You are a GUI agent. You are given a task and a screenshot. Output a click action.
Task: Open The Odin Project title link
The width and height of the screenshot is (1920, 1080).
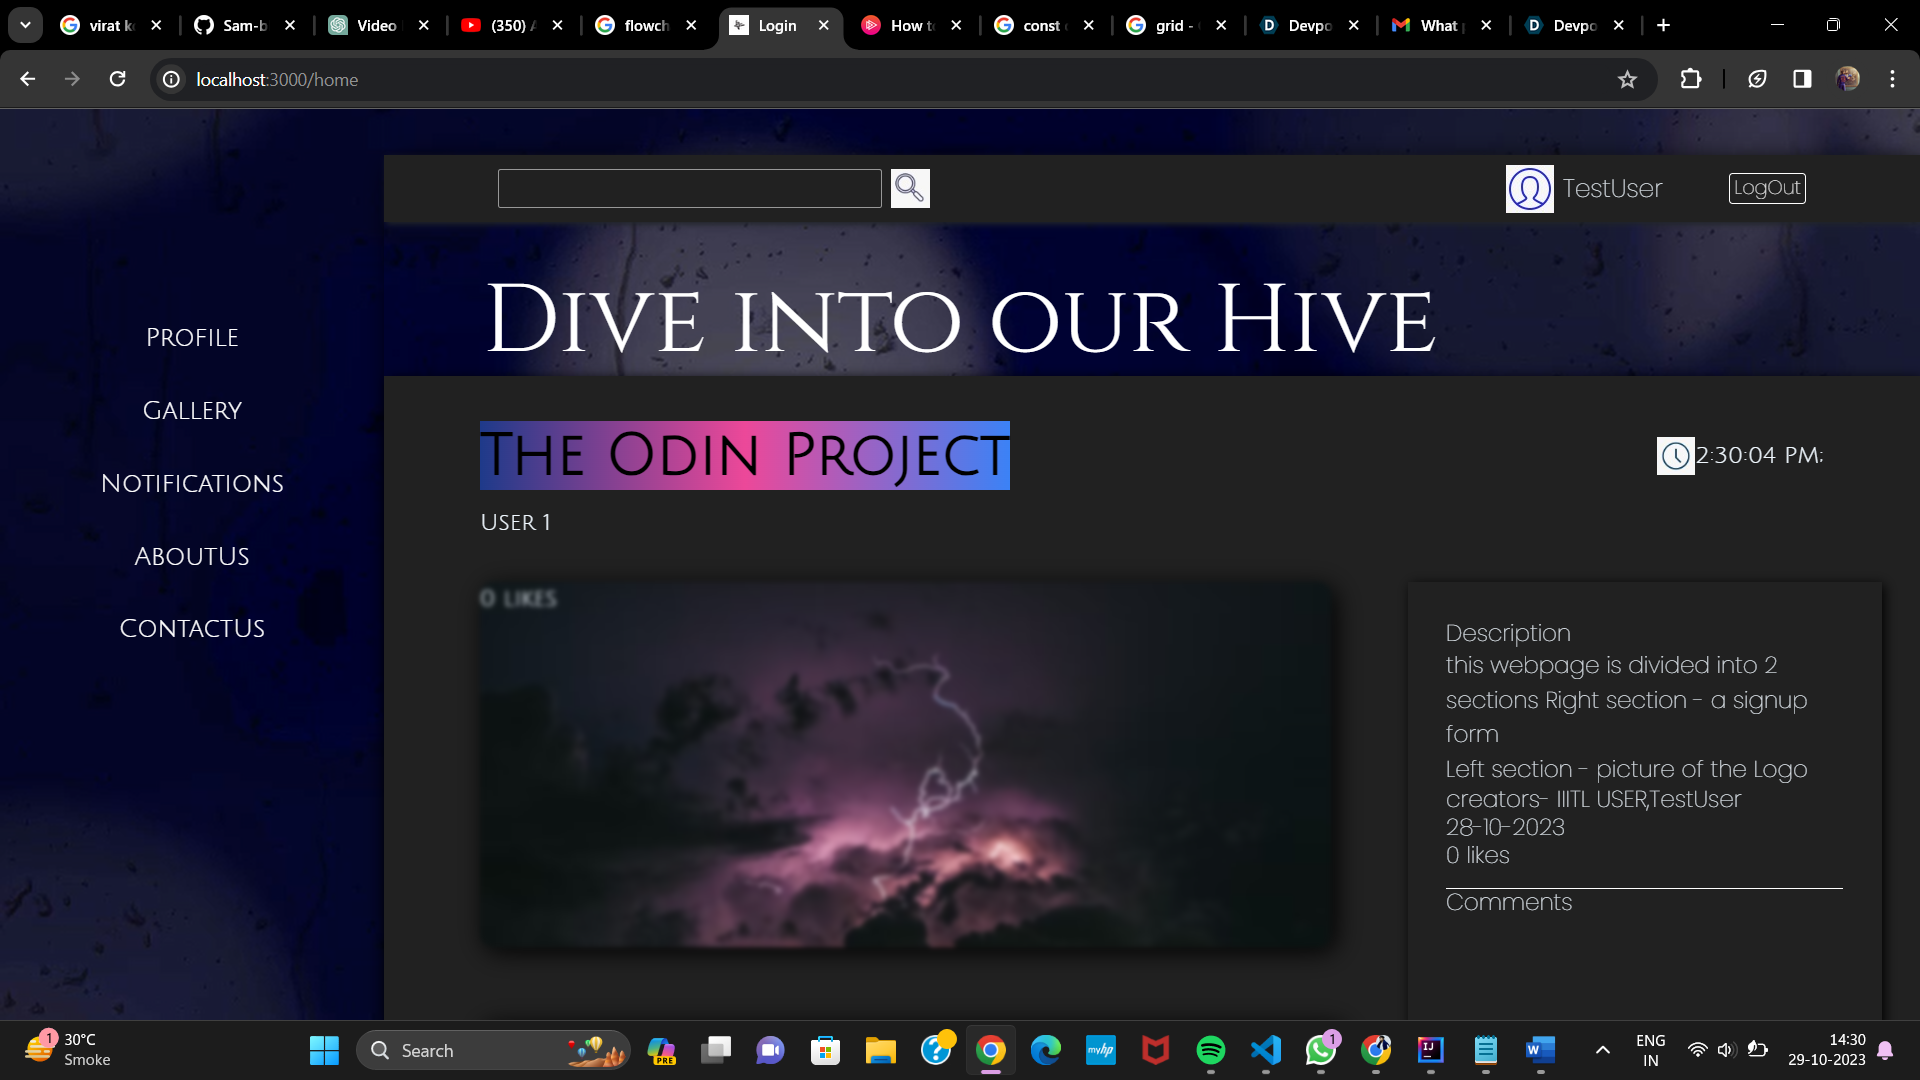pos(744,455)
